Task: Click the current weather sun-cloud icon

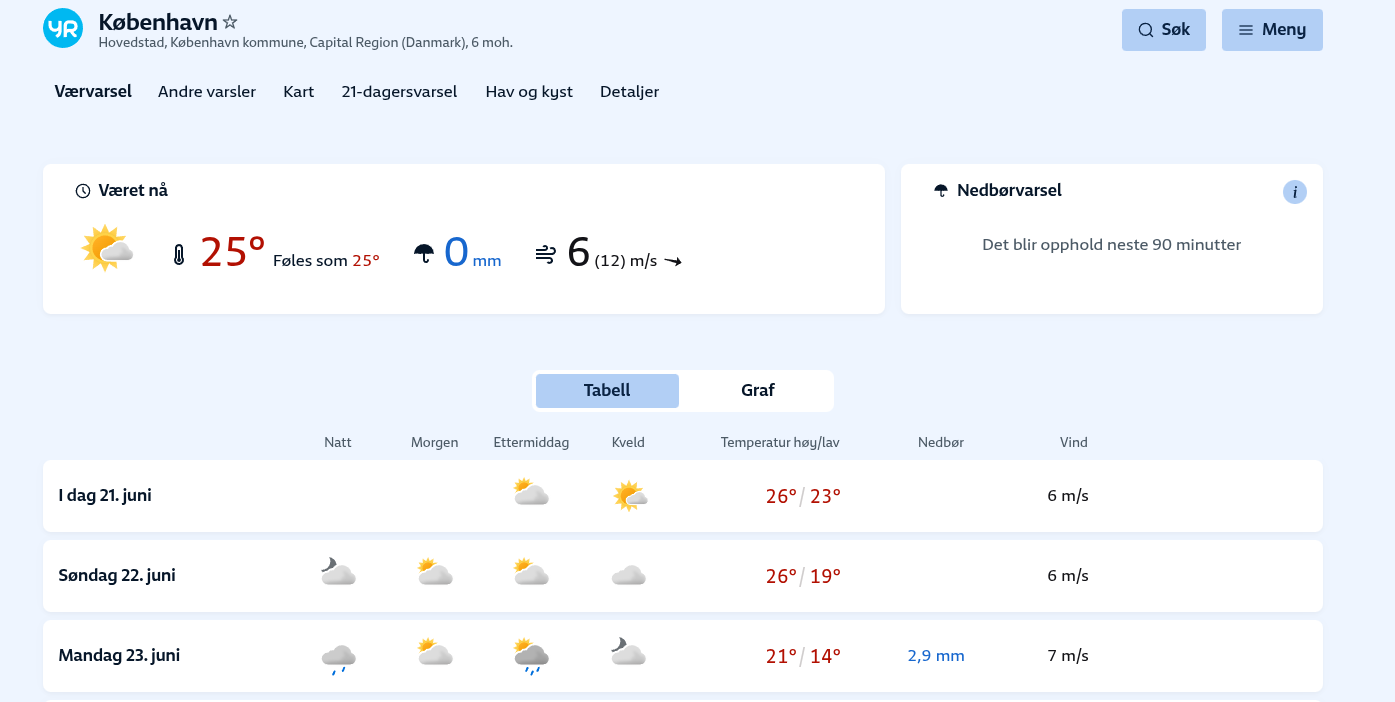Action: point(107,249)
